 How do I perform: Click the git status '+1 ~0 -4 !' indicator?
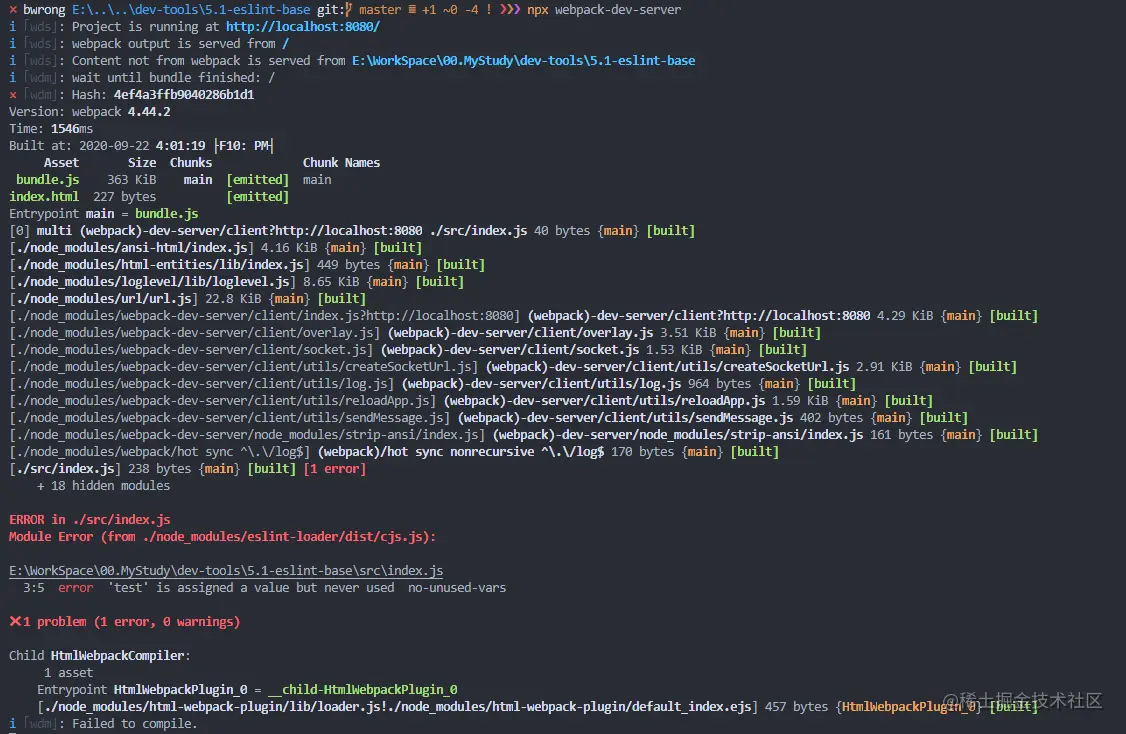tap(457, 9)
